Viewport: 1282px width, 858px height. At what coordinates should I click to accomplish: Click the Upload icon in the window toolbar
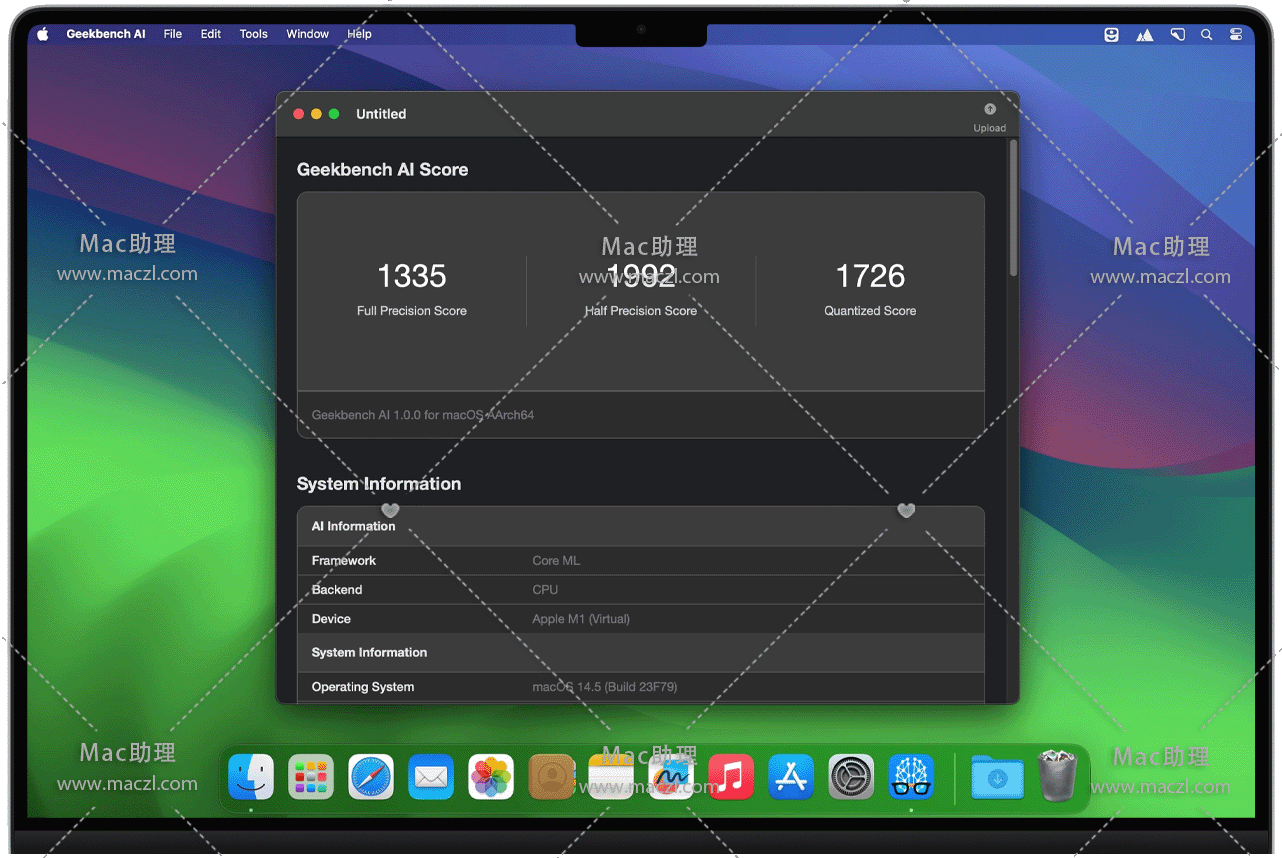tap(989, 110)
